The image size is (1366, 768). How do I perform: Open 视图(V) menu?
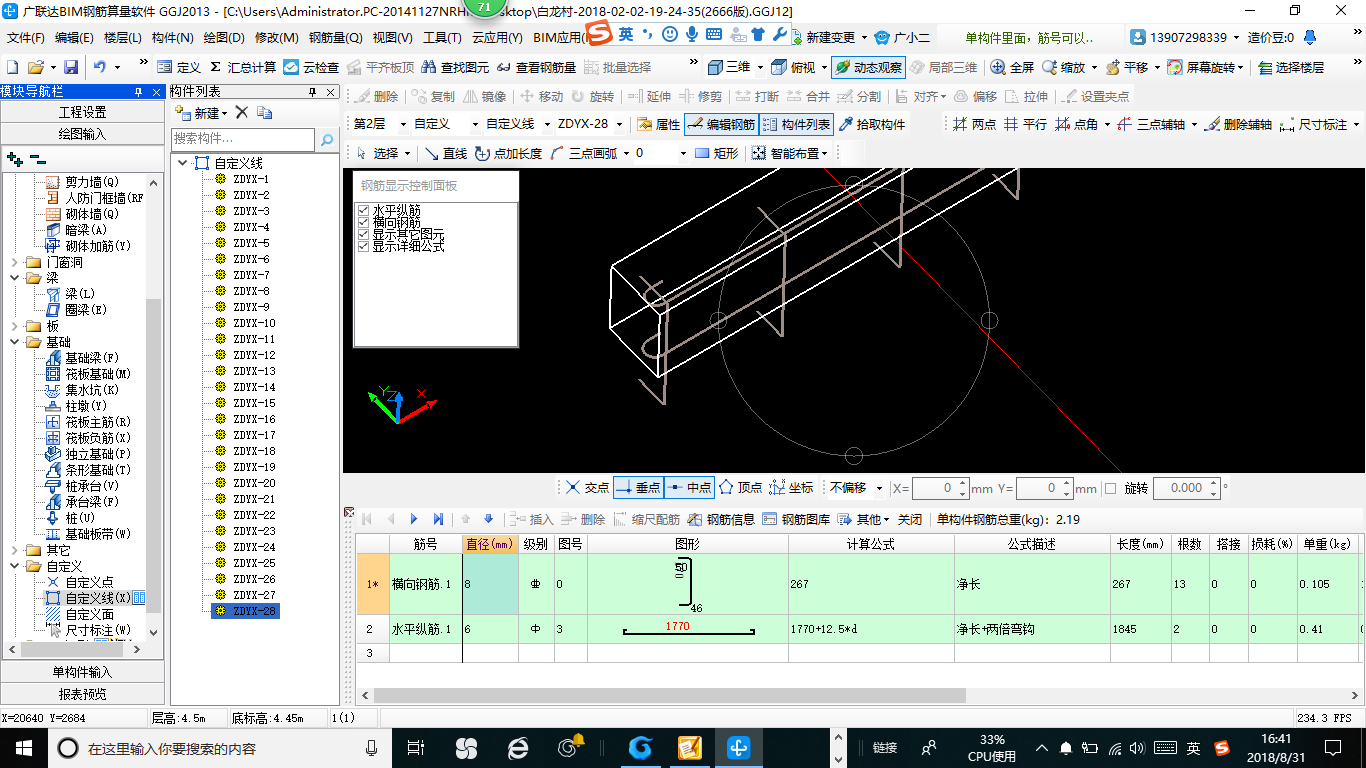click(392, 38)
